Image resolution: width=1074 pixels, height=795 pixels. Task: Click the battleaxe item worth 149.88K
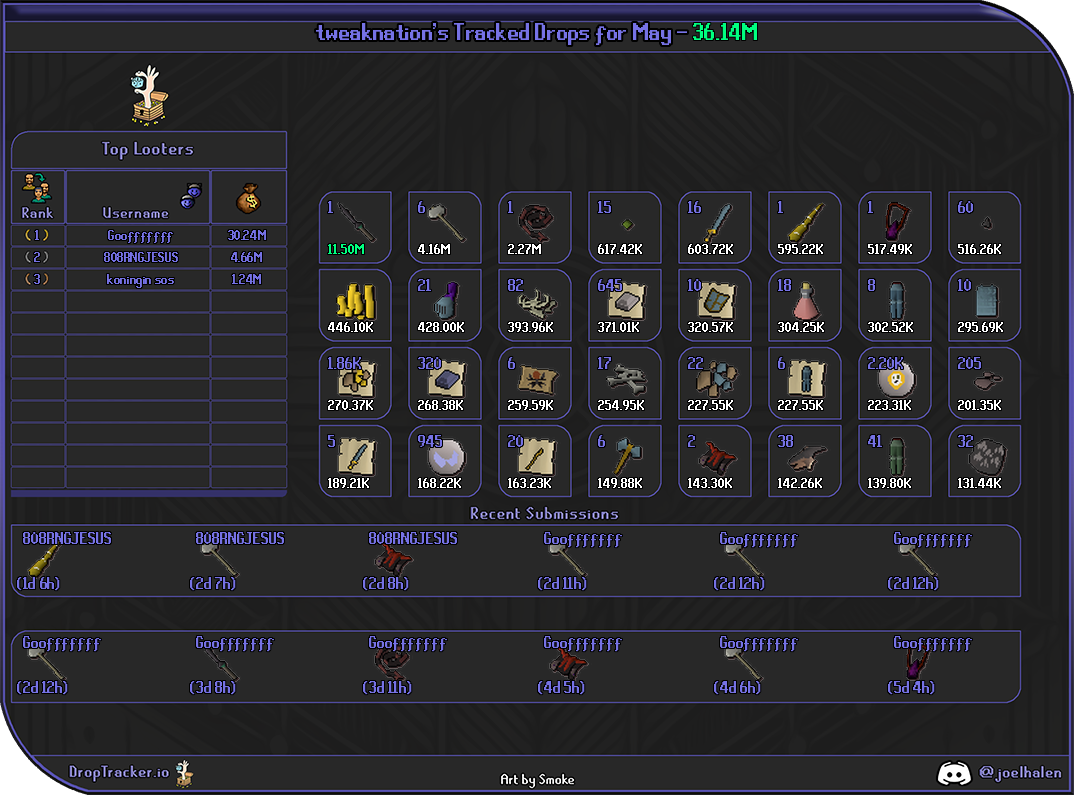(x=625, y=461)
